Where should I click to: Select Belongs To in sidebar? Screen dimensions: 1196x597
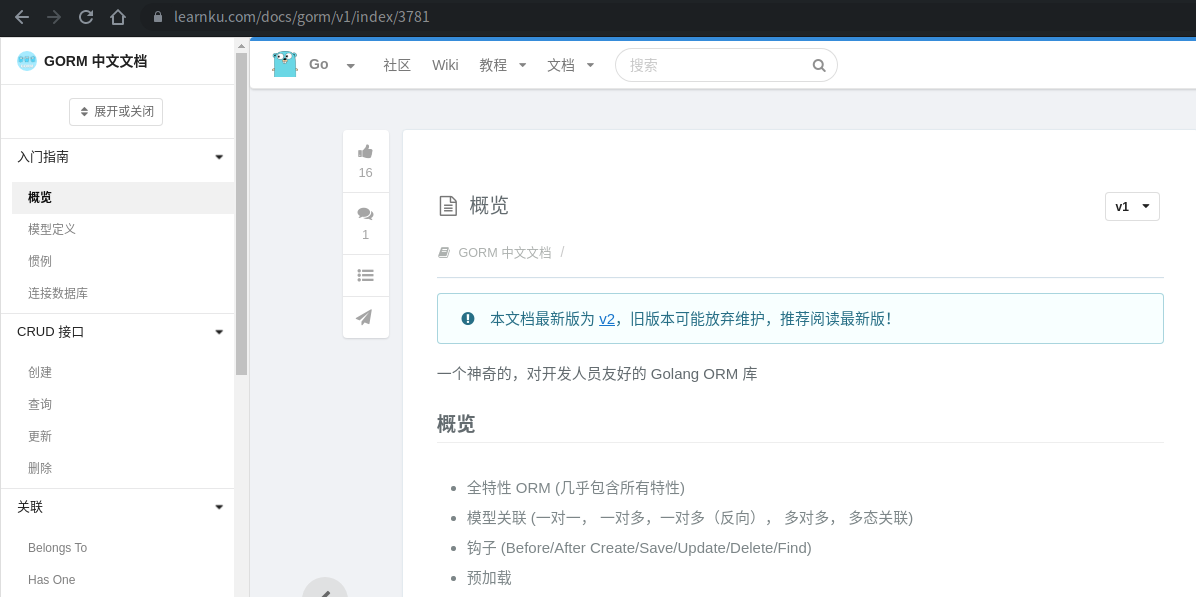click(57, 547)
